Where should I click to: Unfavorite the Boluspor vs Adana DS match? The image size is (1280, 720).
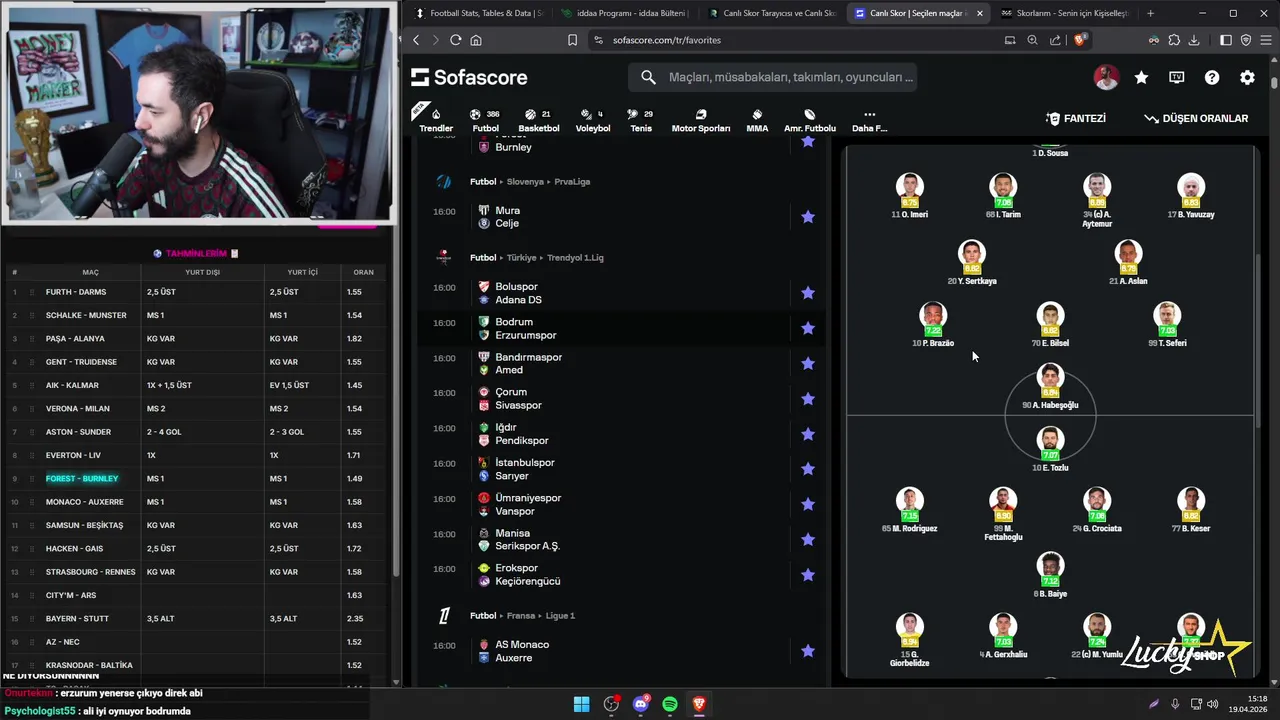coord(808,293)
